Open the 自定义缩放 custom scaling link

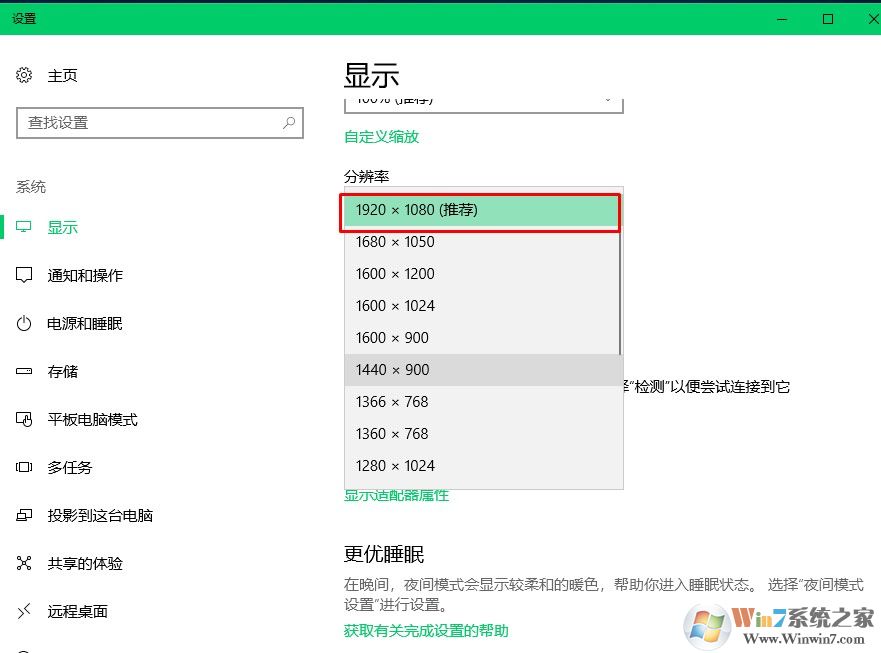381,137
